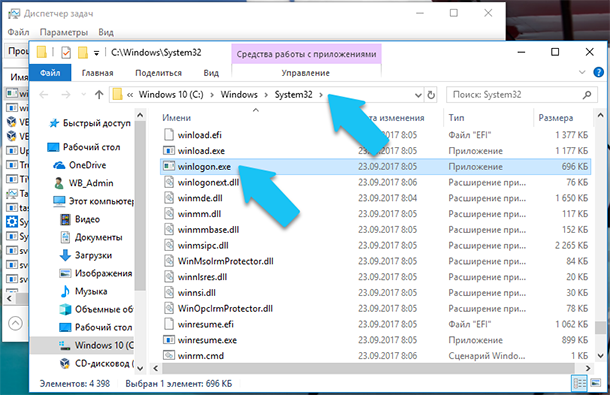Open Вид menu in Task Manager
Image resolution: width=610 pixels, height=395 pixels.
[x=106, y=32]
